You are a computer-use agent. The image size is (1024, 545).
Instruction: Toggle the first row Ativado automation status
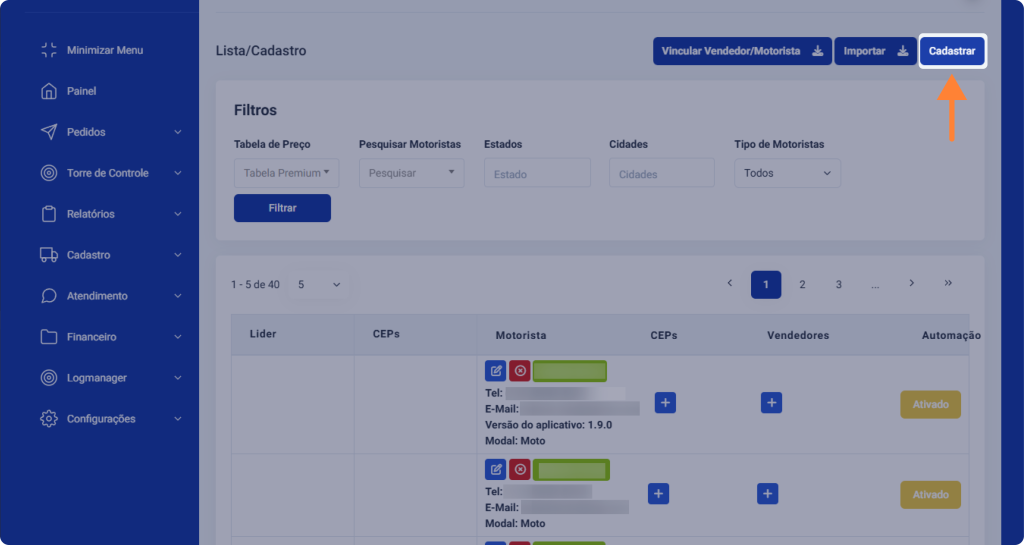tap(930, 405)
